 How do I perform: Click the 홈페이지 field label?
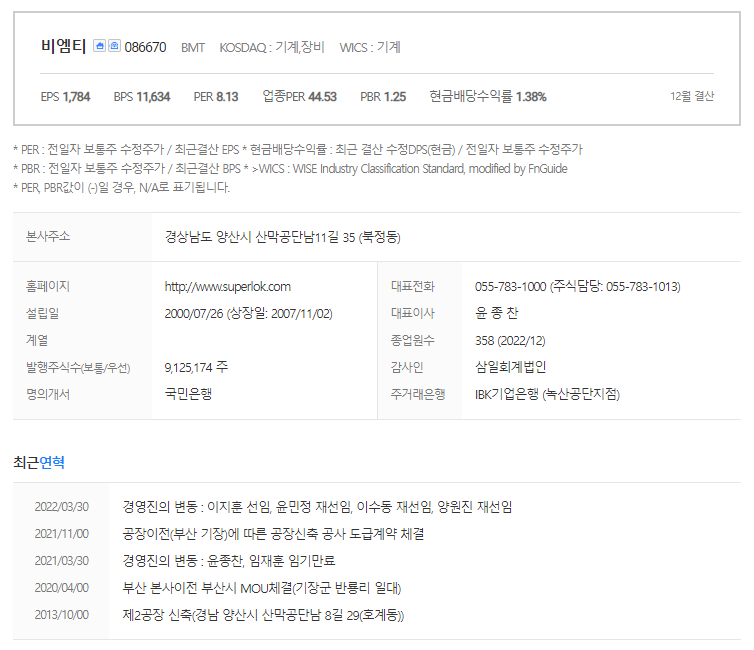(48, 287)
